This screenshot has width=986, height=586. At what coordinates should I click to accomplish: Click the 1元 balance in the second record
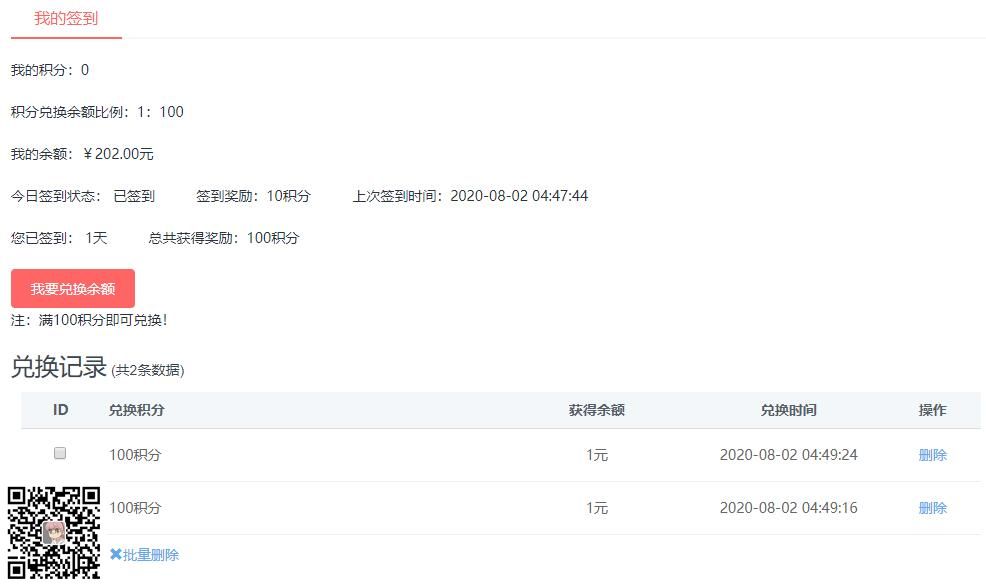click(597, 508)
